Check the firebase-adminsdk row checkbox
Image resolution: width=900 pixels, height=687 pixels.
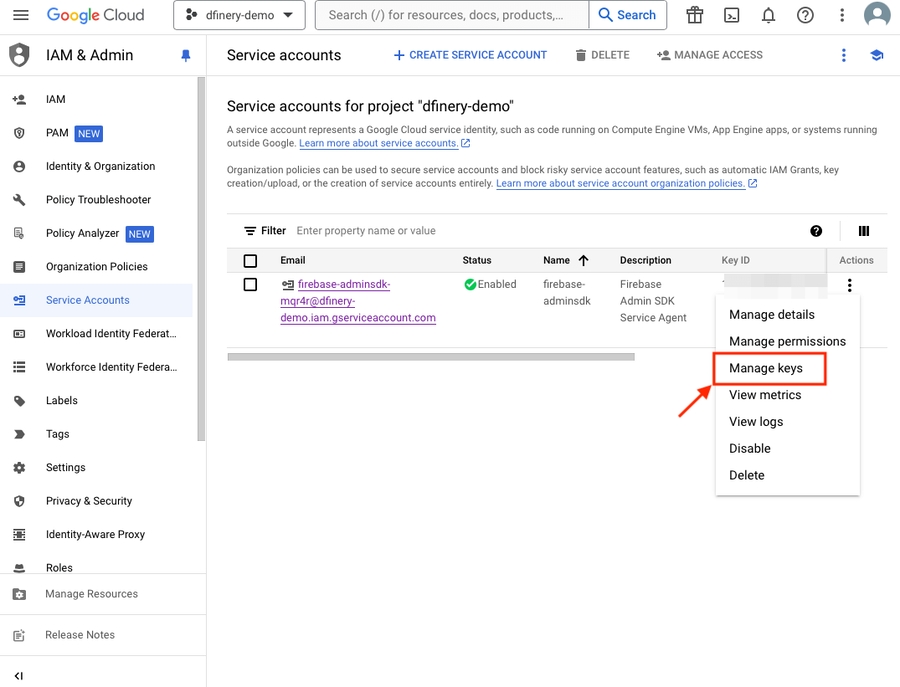click(250, 284)
